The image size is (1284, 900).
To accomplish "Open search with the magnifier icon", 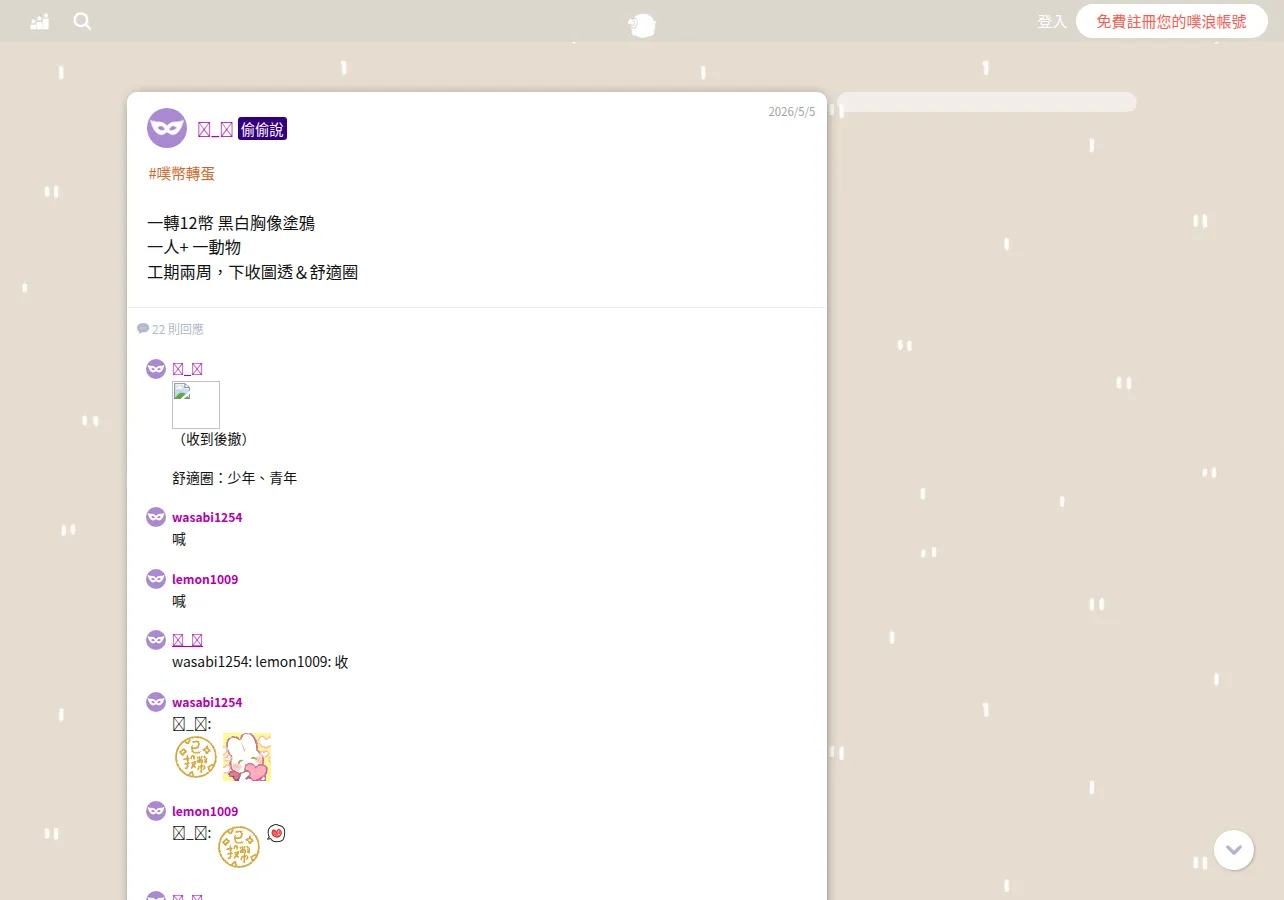I will [83, 21].
